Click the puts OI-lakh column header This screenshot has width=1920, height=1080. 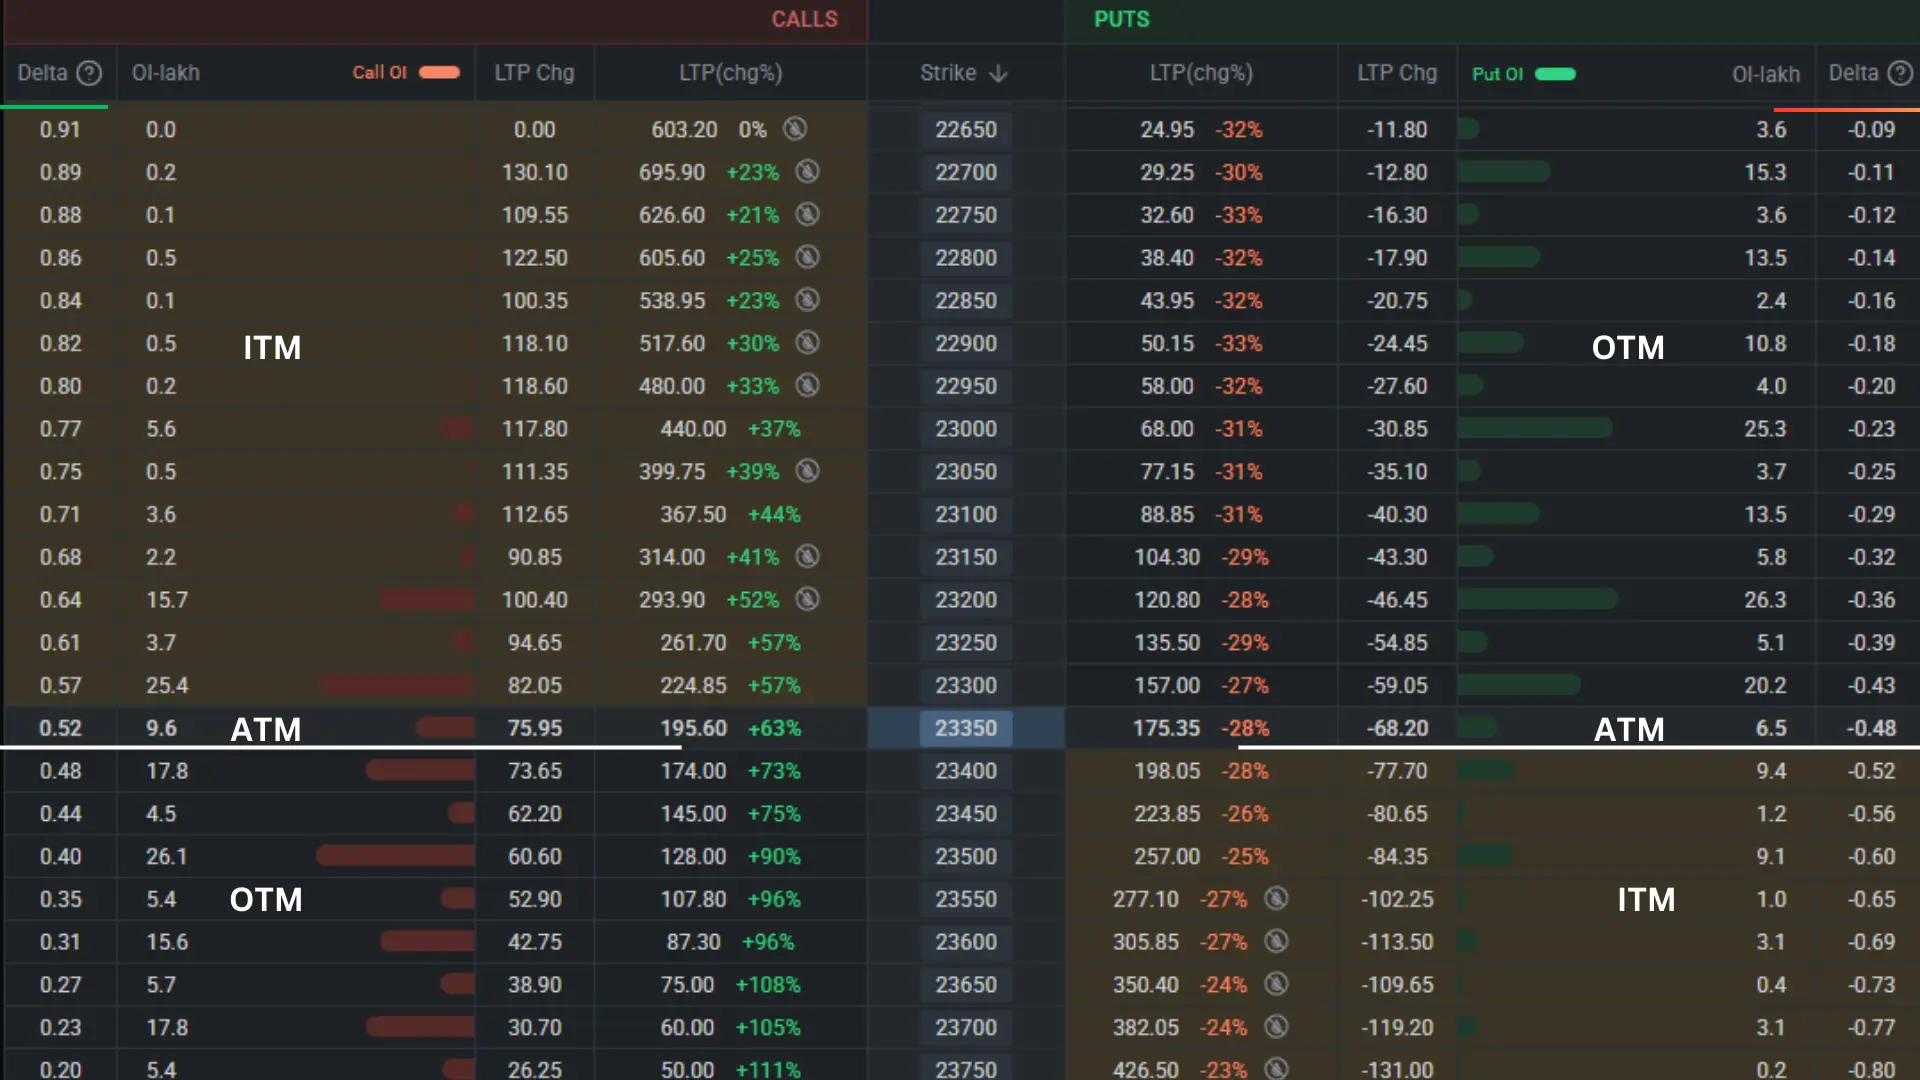(1766, 74)
